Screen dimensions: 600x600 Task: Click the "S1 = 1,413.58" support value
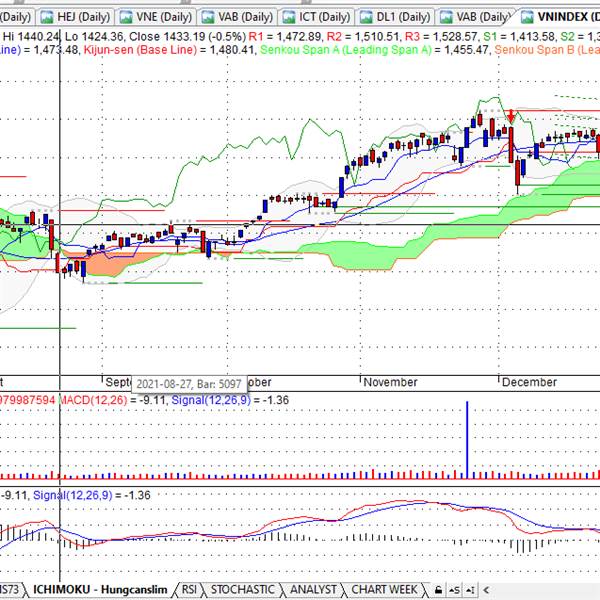coord(519,37)
